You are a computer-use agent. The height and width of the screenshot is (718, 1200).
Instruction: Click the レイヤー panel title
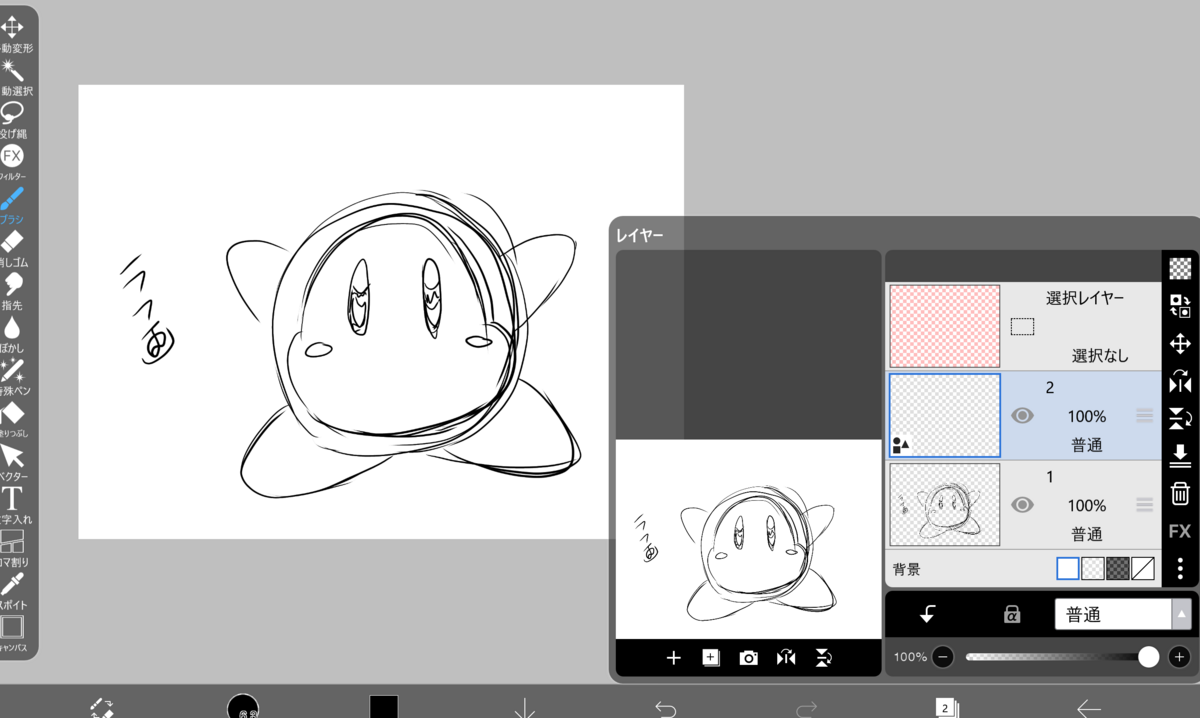640,236
